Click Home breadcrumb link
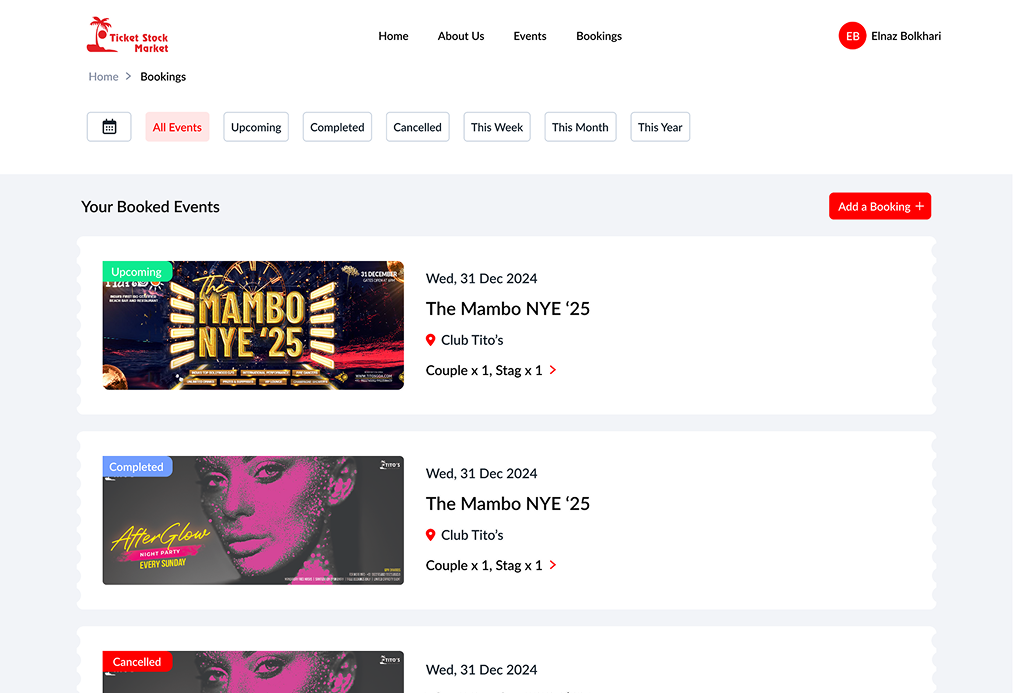This screenshot has height=693, width=1013. pos(103,76)
